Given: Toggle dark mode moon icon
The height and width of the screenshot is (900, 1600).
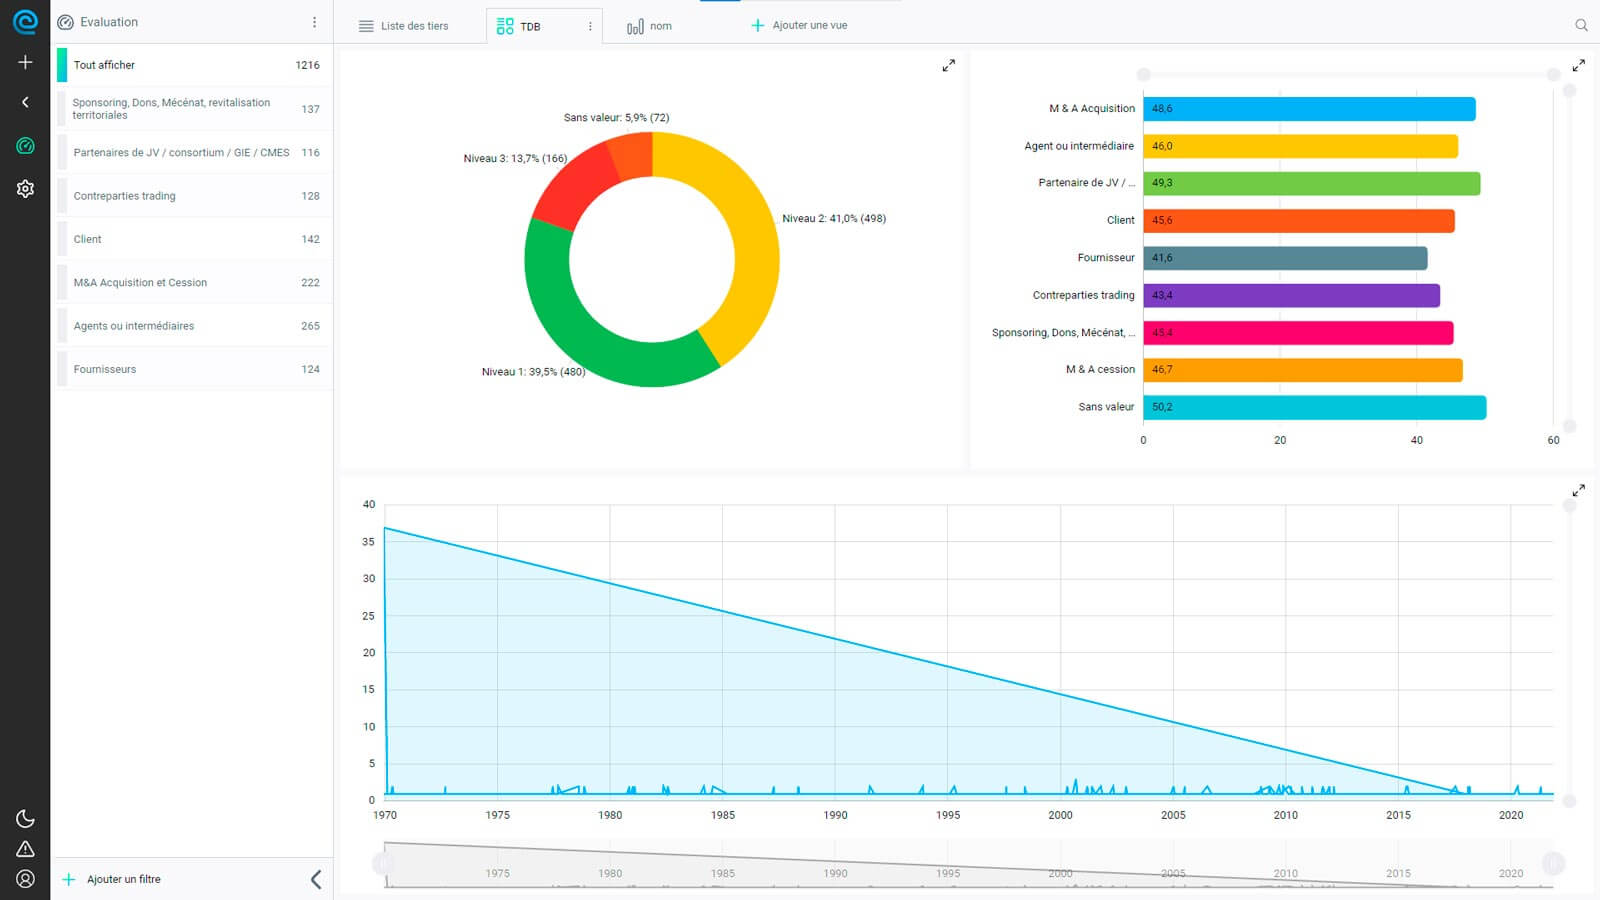Looking at the screenshot, I should 25,819.
